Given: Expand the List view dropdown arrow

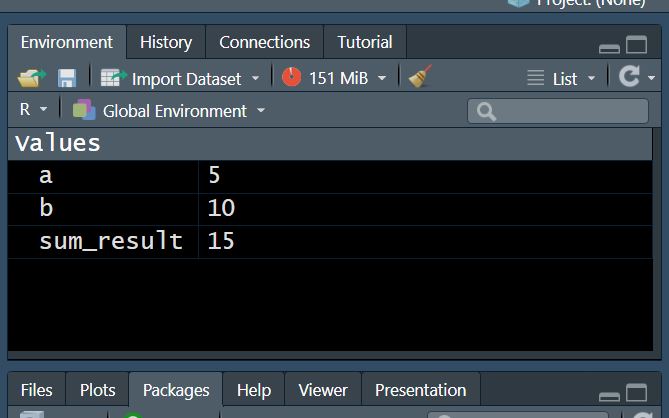Looking at the screenshot, I should click(x=591, y=78).
